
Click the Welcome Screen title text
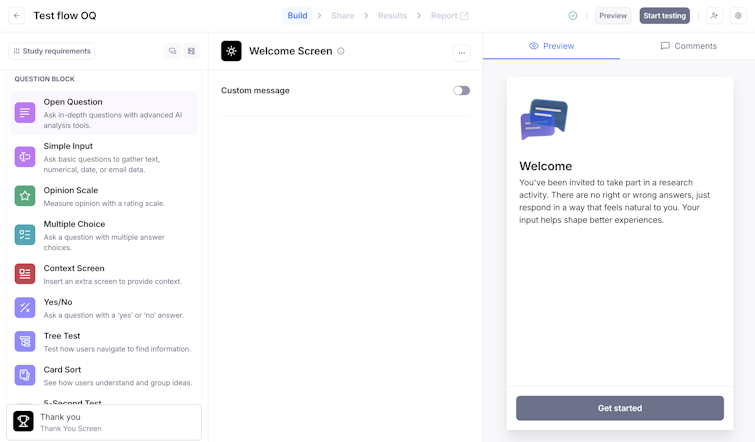290,51
